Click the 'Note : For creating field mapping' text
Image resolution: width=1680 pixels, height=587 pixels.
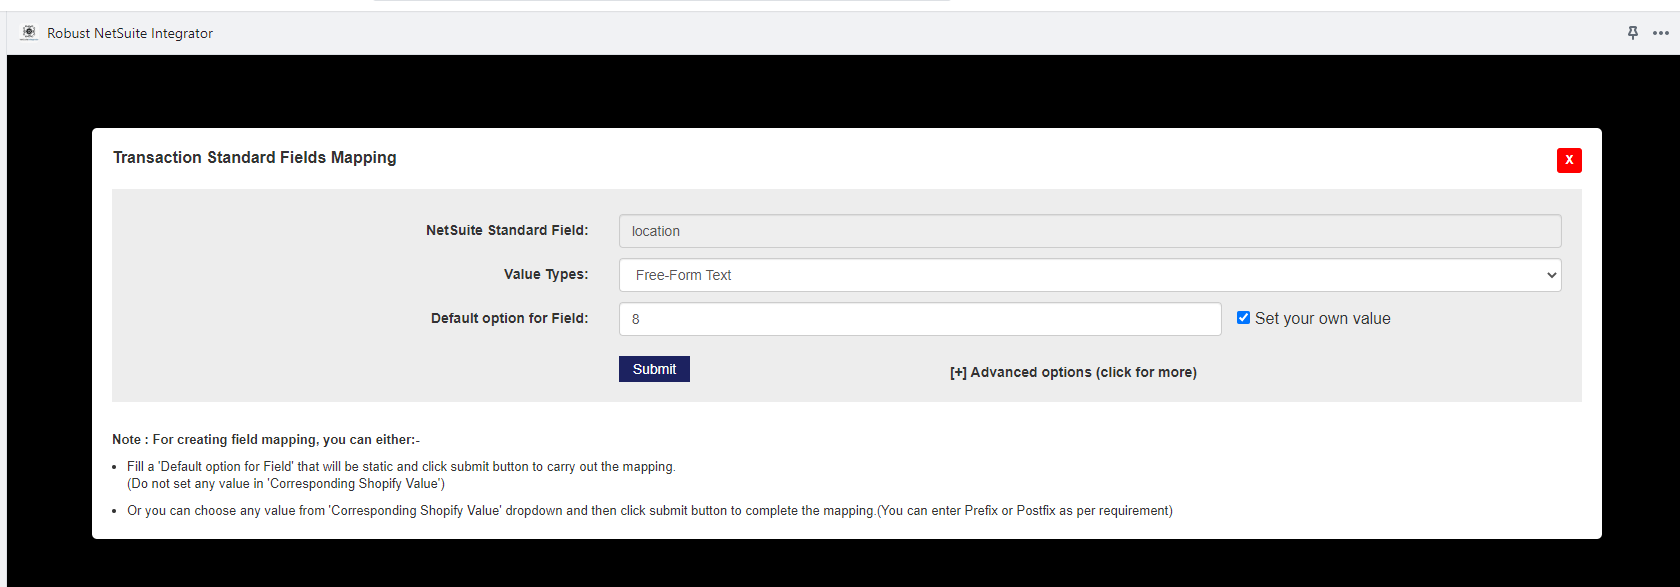pyautogui.click(x=266, y=440)
